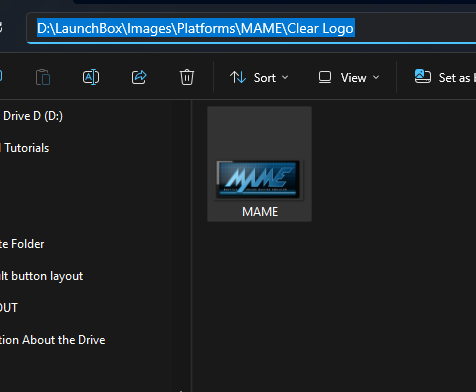Viewport: 476px width, 392px height.
Task: Click the Paste clipboard icon in toolbar
Action: 43,77
